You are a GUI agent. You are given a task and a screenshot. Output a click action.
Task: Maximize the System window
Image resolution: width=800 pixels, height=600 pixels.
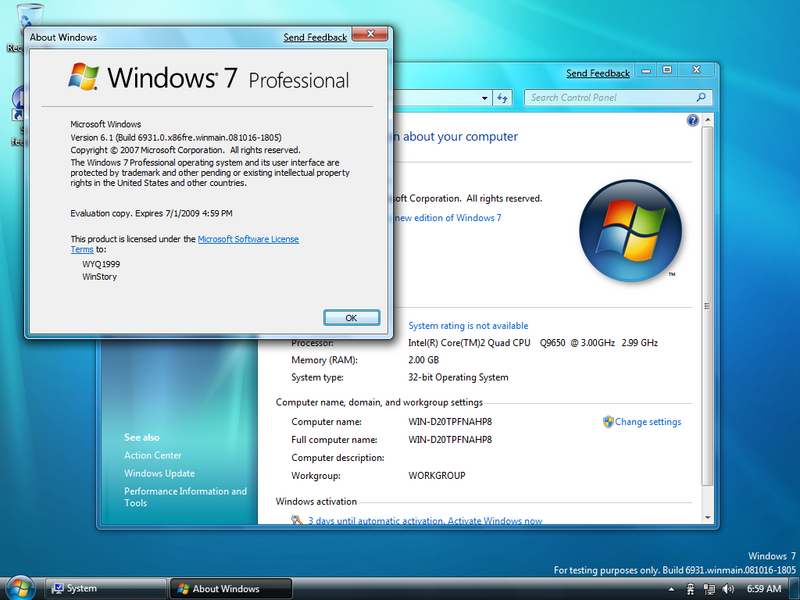pyautogui.click(x=667, y=70)
